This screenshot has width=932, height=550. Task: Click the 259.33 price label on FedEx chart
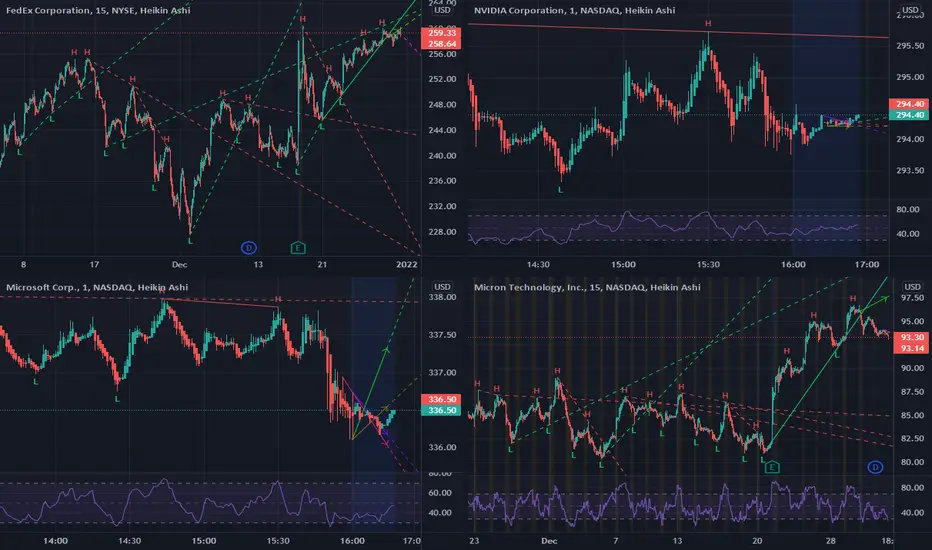pyautogui.click(x=441, y=33)
